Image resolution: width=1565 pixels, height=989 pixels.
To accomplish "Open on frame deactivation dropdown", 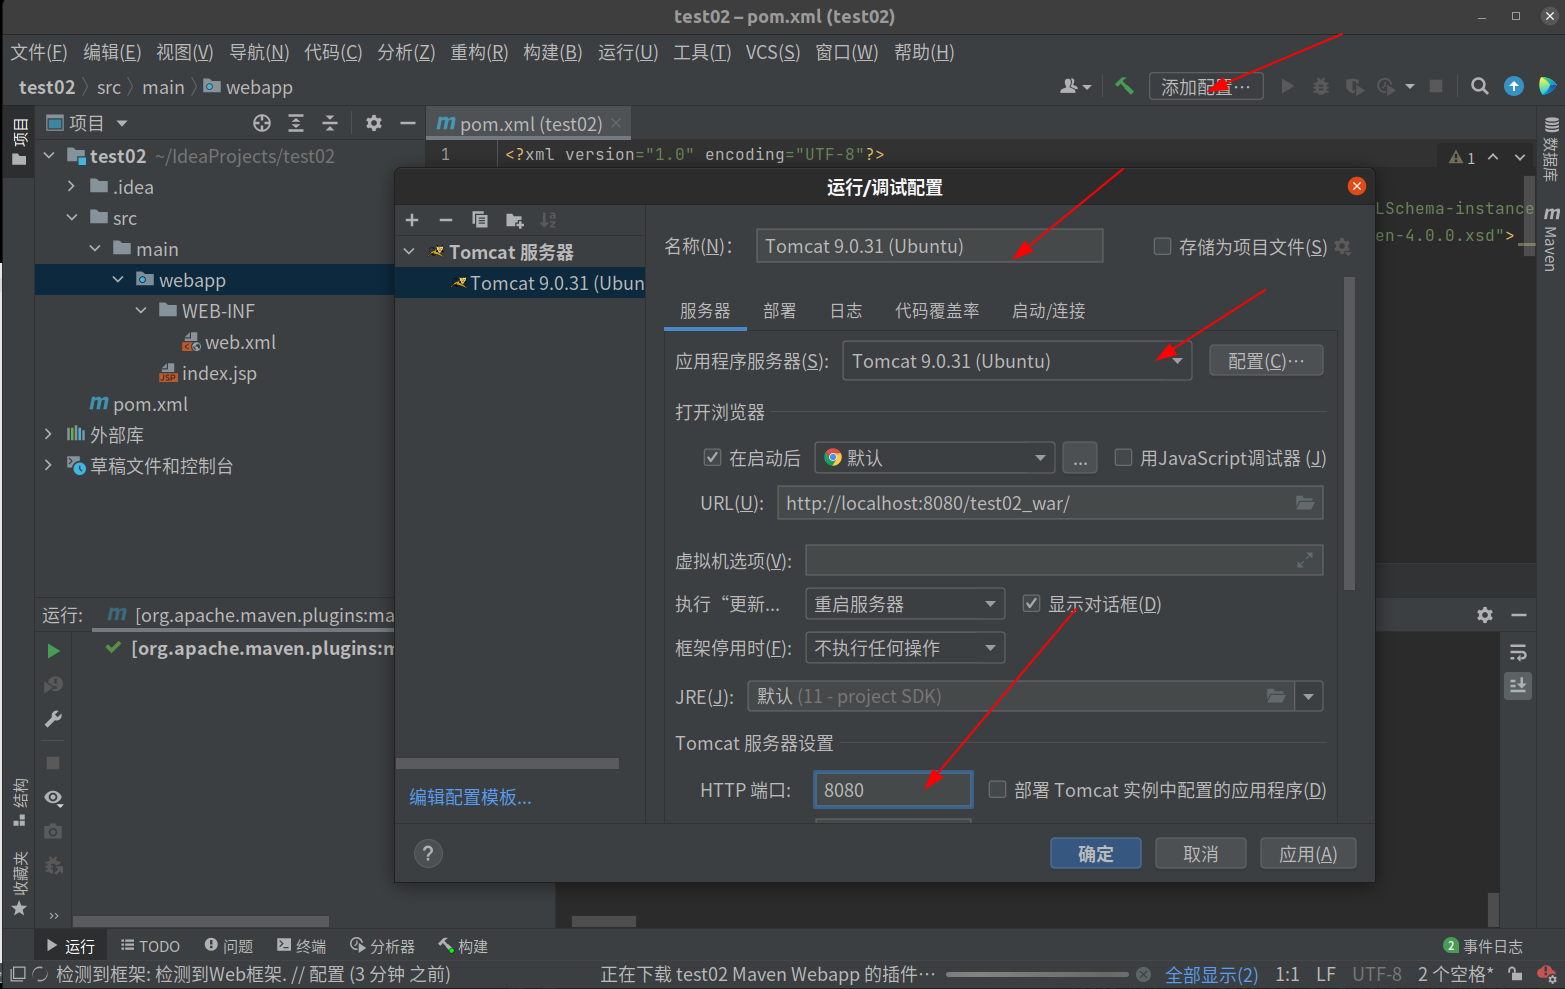I will (905, 648).
